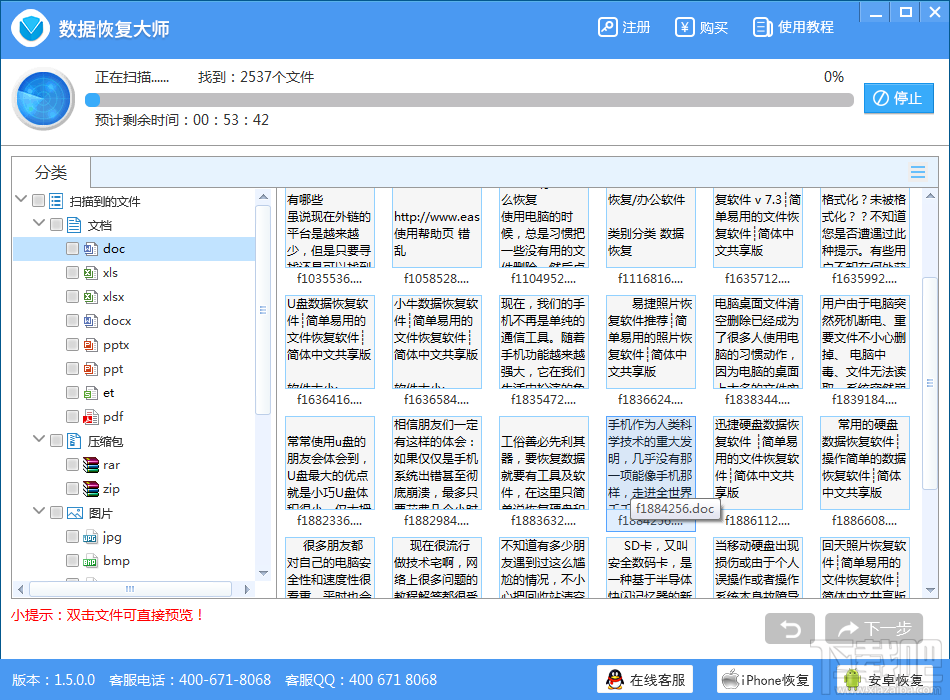Click the scan progress bar
This screenshot has width=950, height=700.
click(x=470, y=100)
